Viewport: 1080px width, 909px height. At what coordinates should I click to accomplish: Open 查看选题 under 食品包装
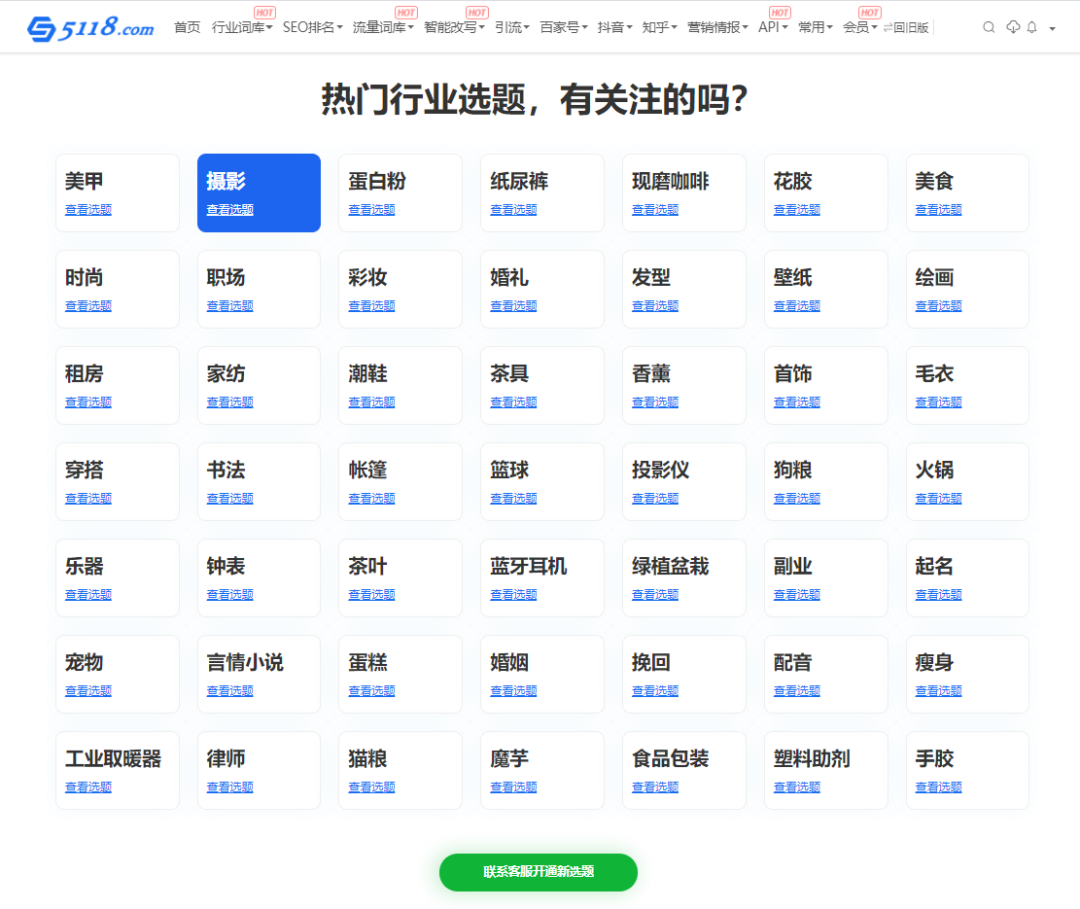655,787
